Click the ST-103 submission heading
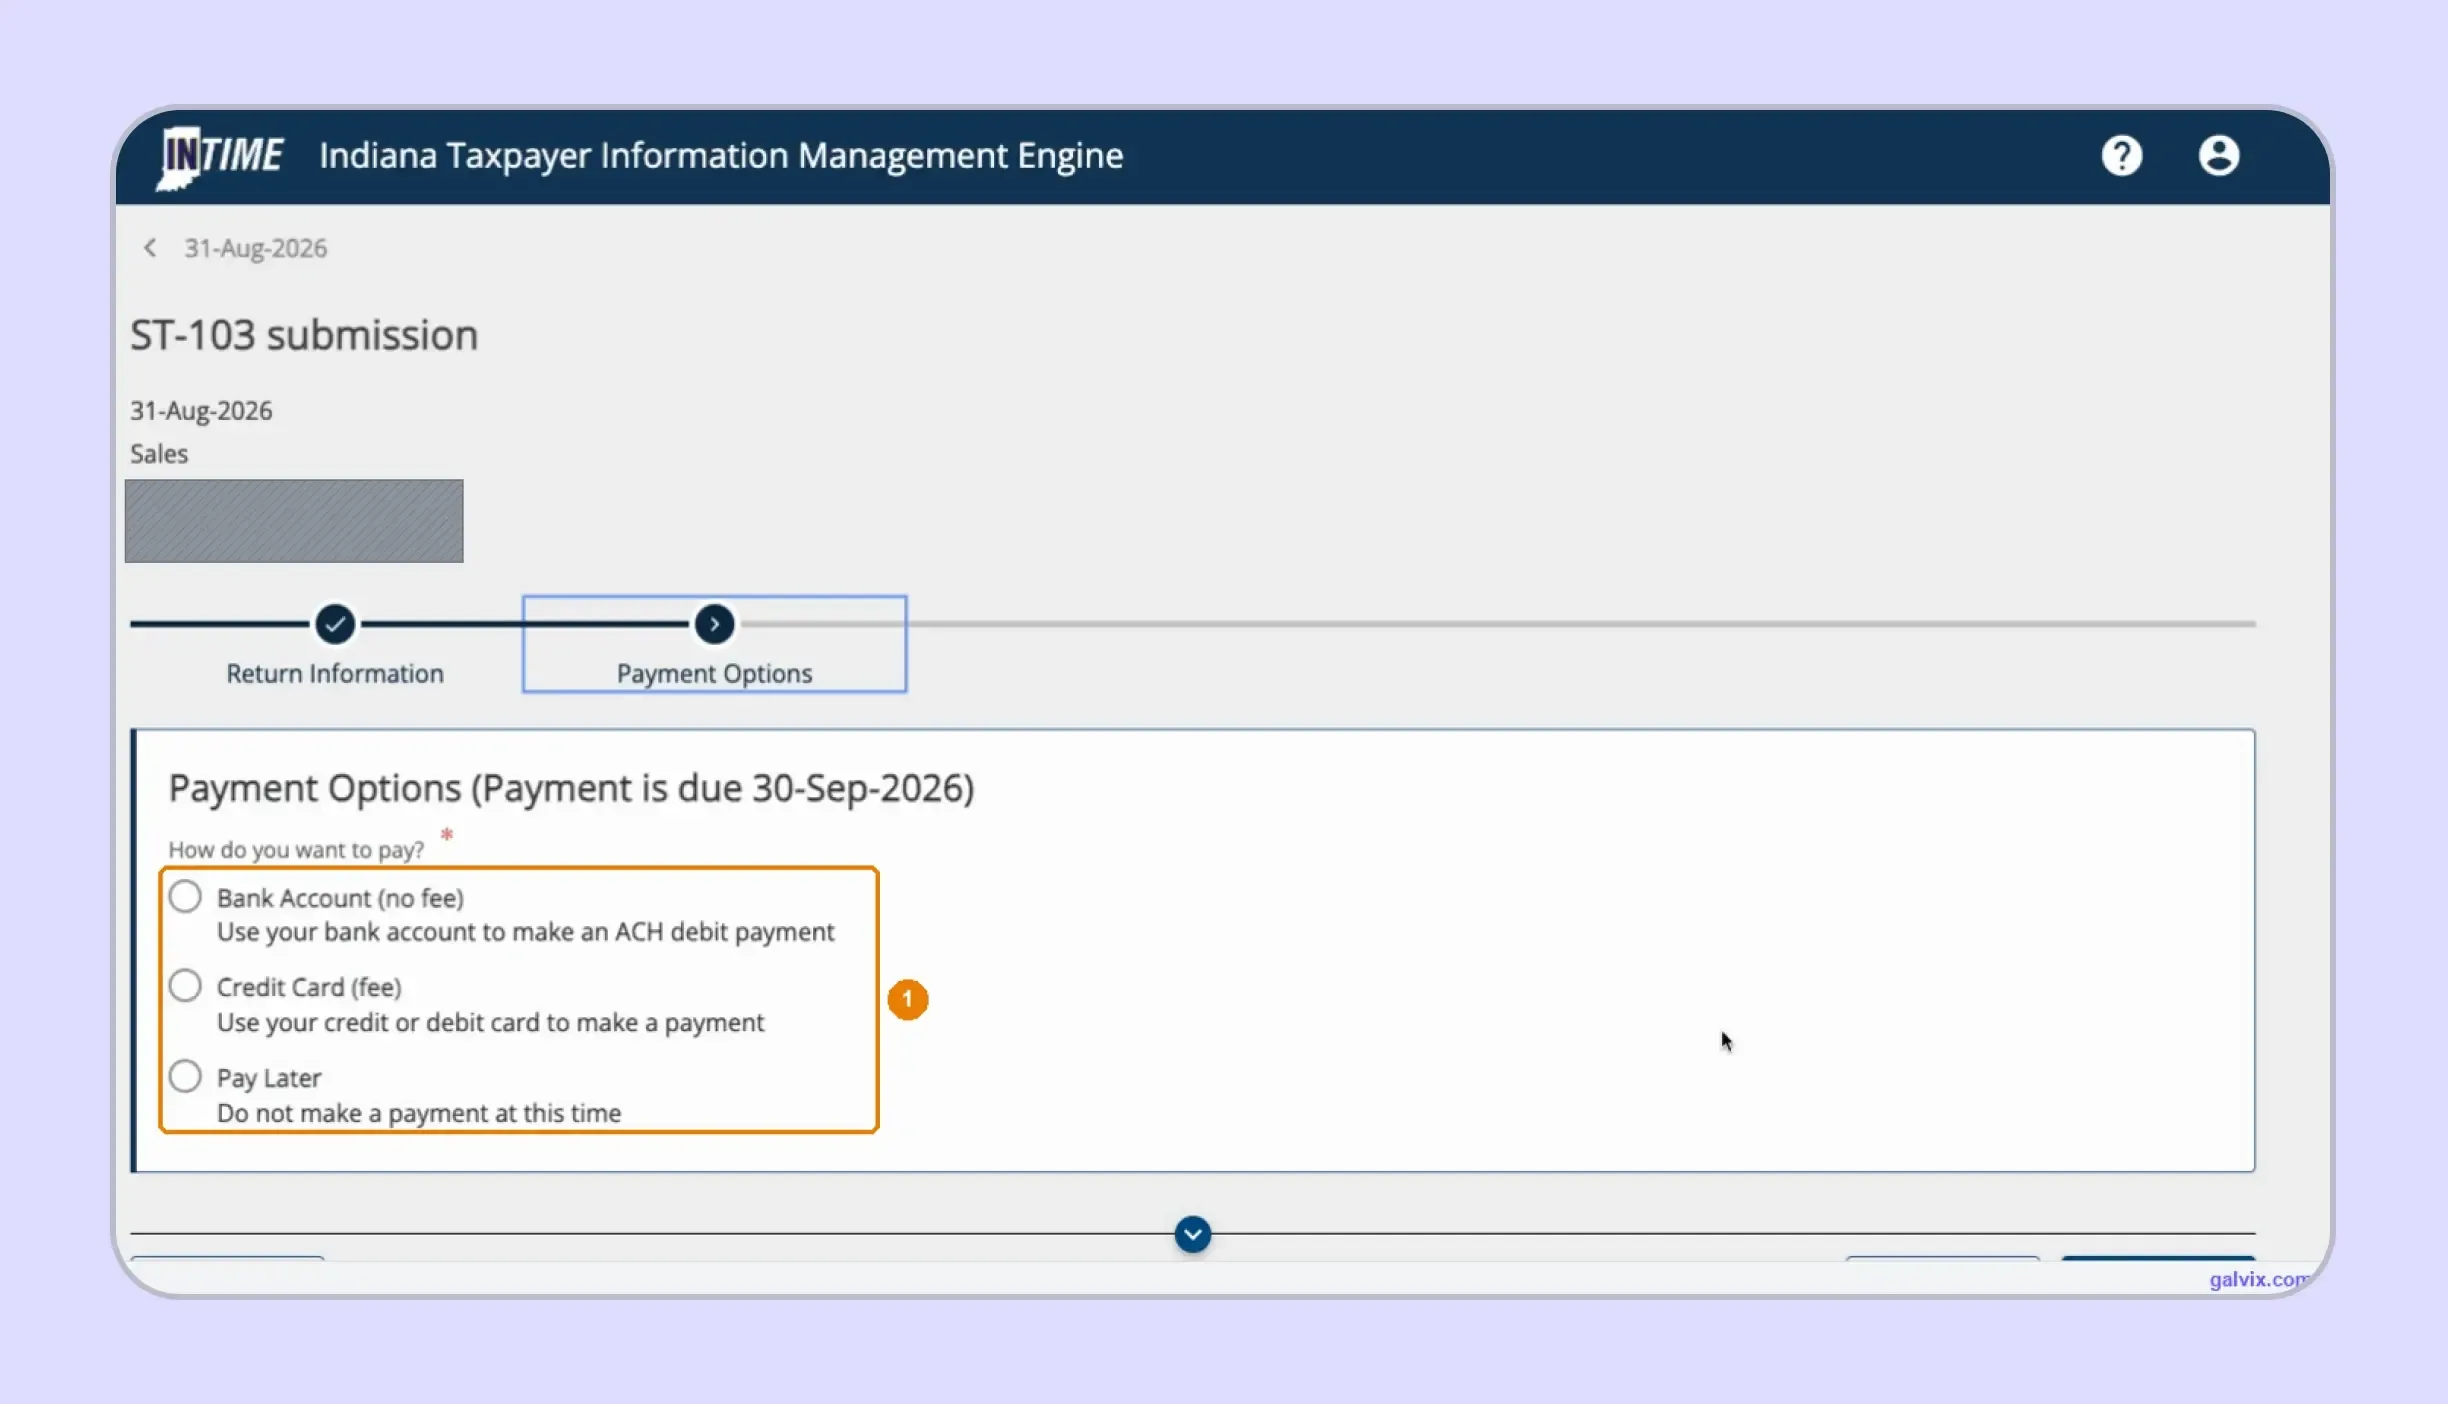Image resolution: width=2448 pixels, height=1404 pixels. 304,335
